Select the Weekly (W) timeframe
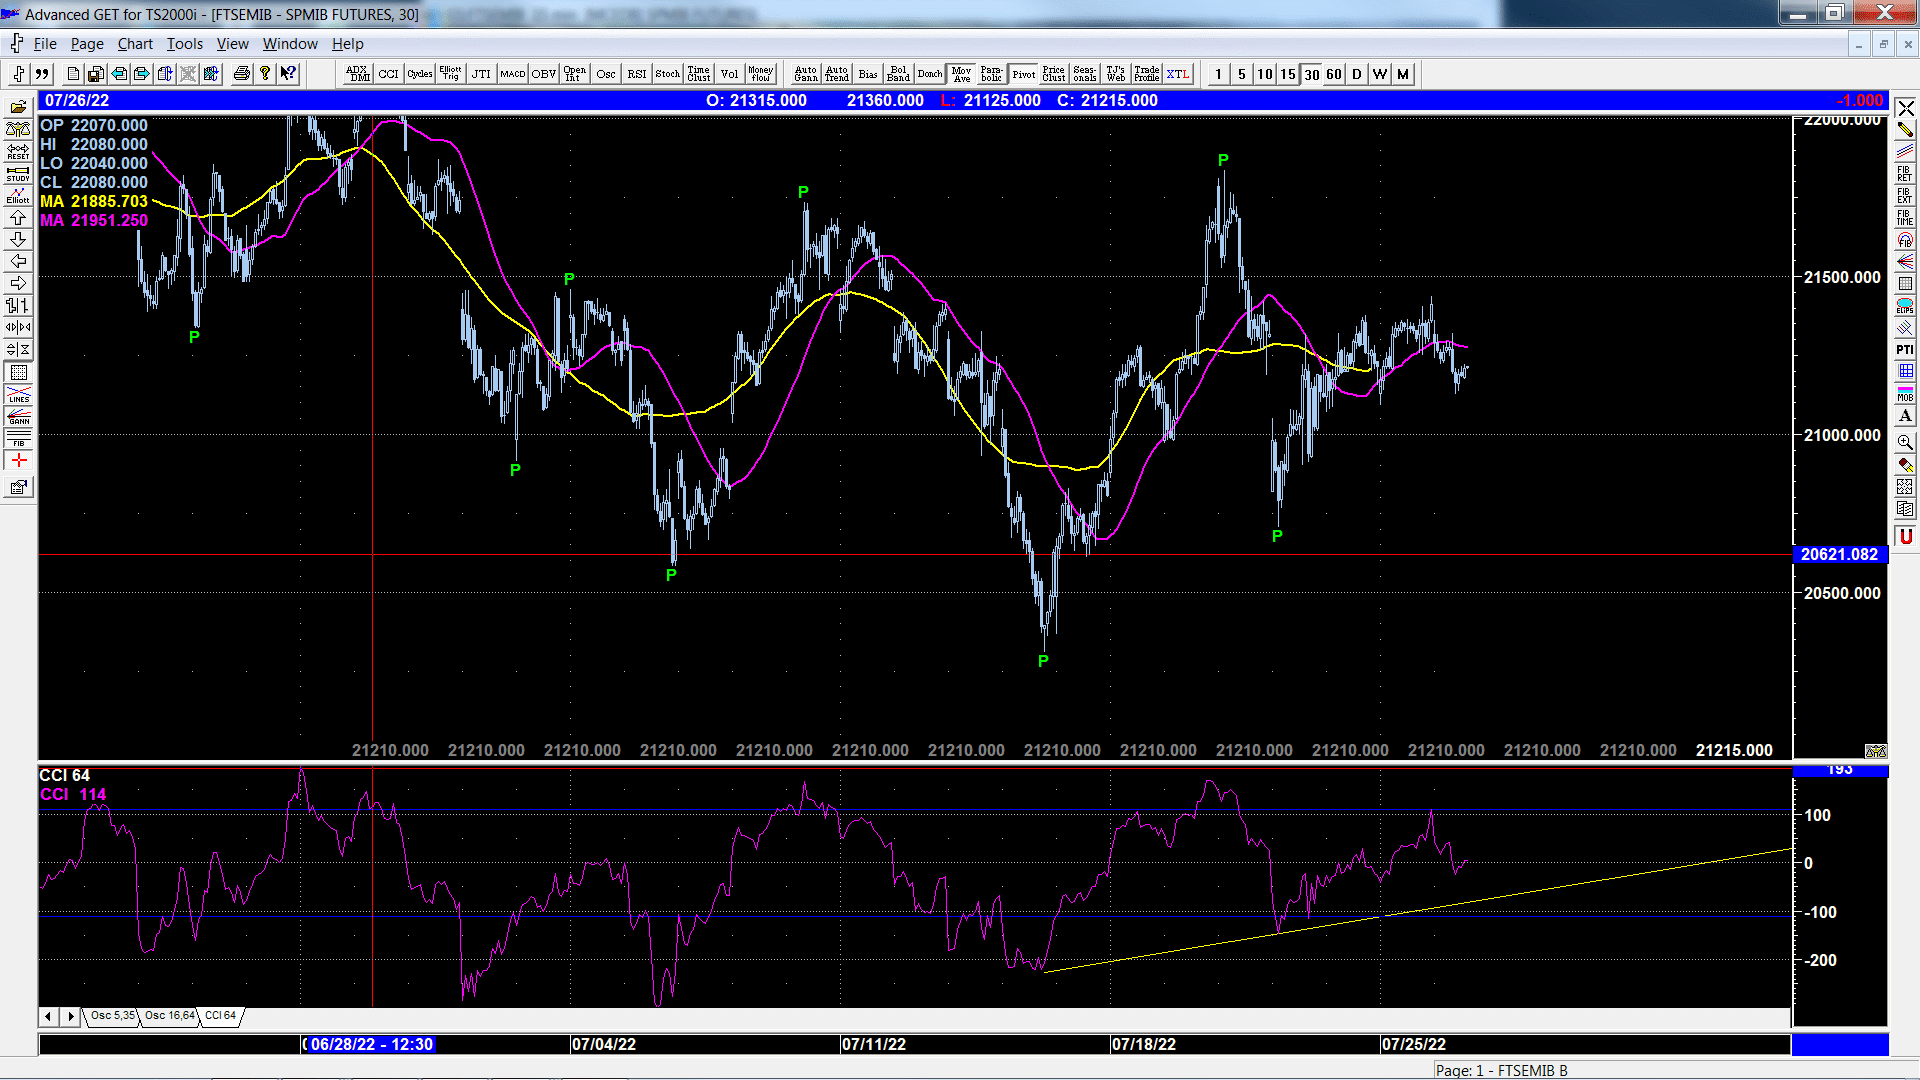The image size is (1920, 1080). [x=1380, y=74]
